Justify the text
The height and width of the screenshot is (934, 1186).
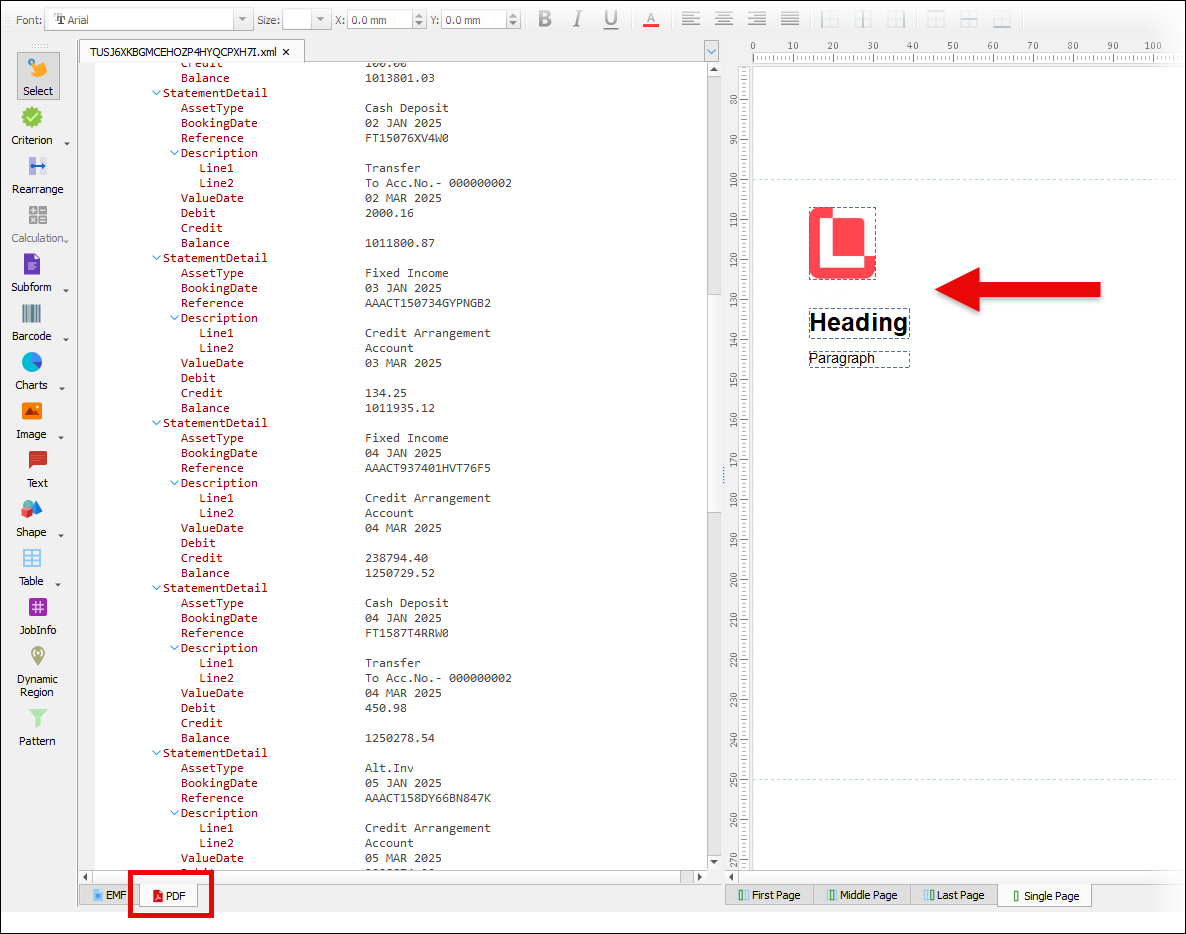(x=790, y=20)
